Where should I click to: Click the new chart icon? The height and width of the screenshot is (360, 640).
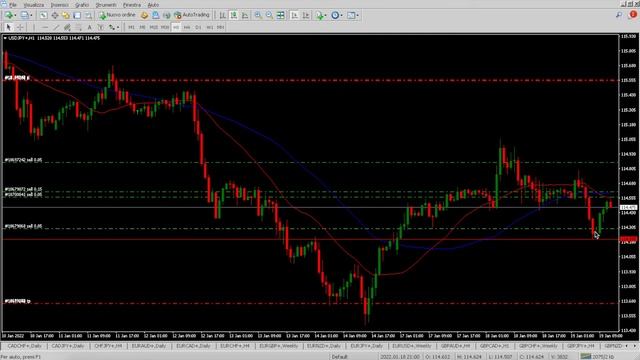[9, 16]
